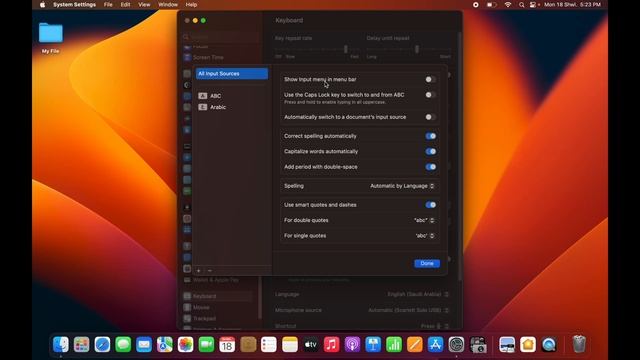Launch Safari from the dock
Screen dimensions: 640x360
tap(102, 344)
